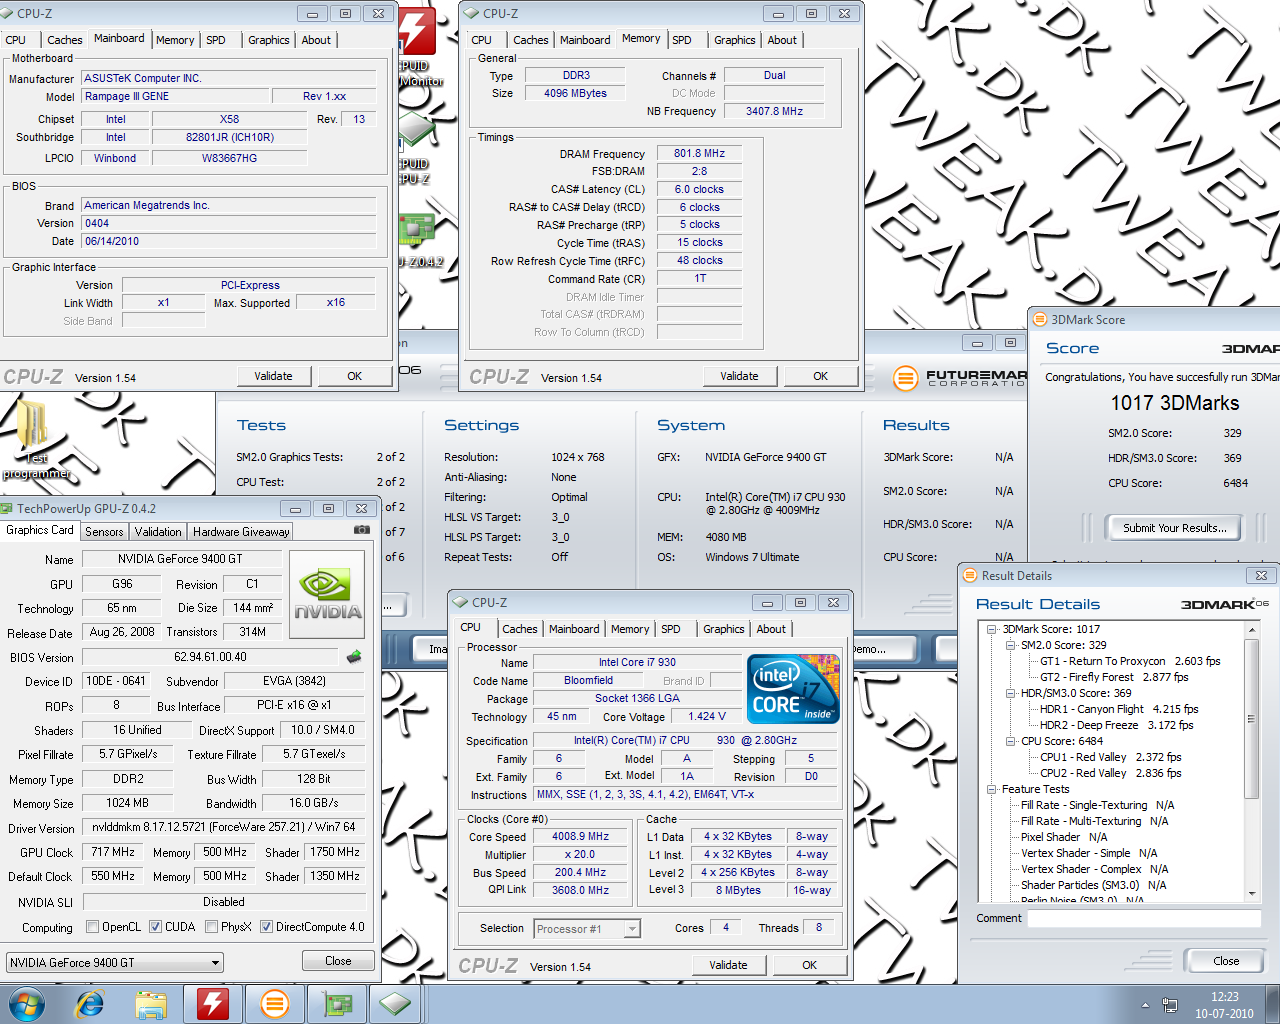Click GPU-Z screenshot camera icon
The image size is (1280, 1024).
tap(362, 530)
